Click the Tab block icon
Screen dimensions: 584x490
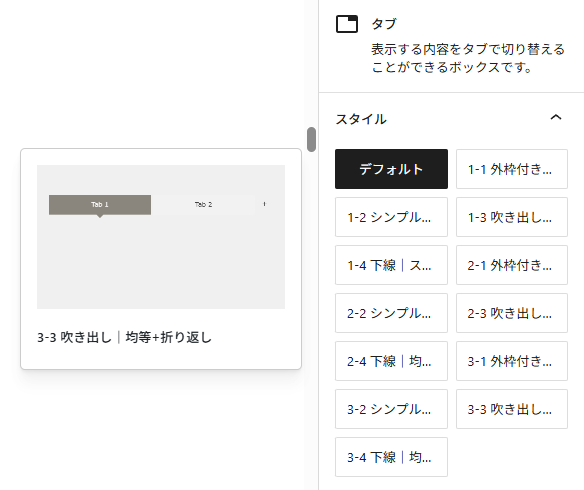point(347,24)
